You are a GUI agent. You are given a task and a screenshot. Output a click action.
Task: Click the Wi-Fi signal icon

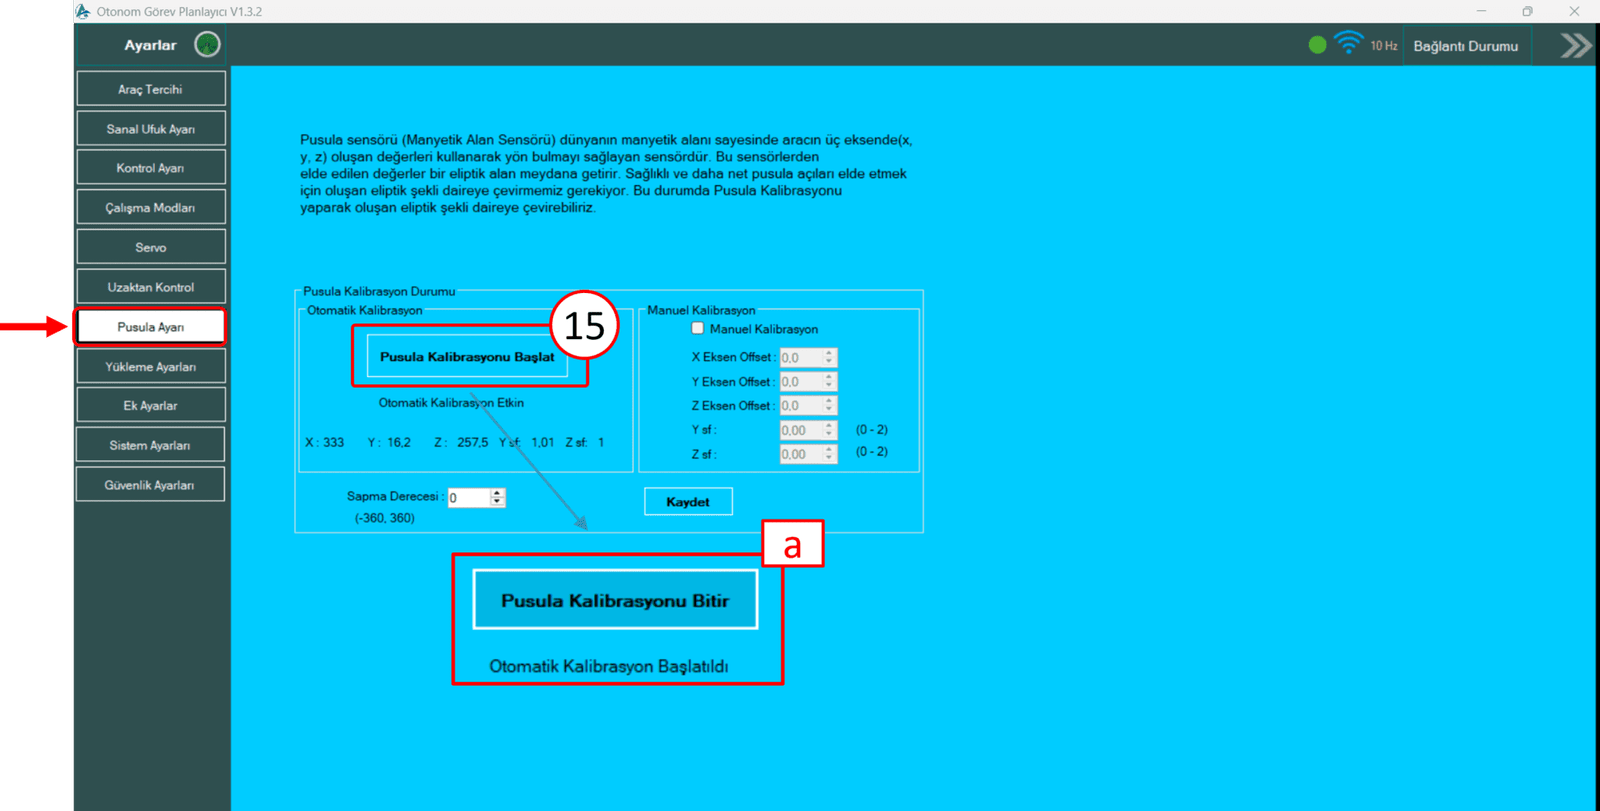coord(1348,43)
